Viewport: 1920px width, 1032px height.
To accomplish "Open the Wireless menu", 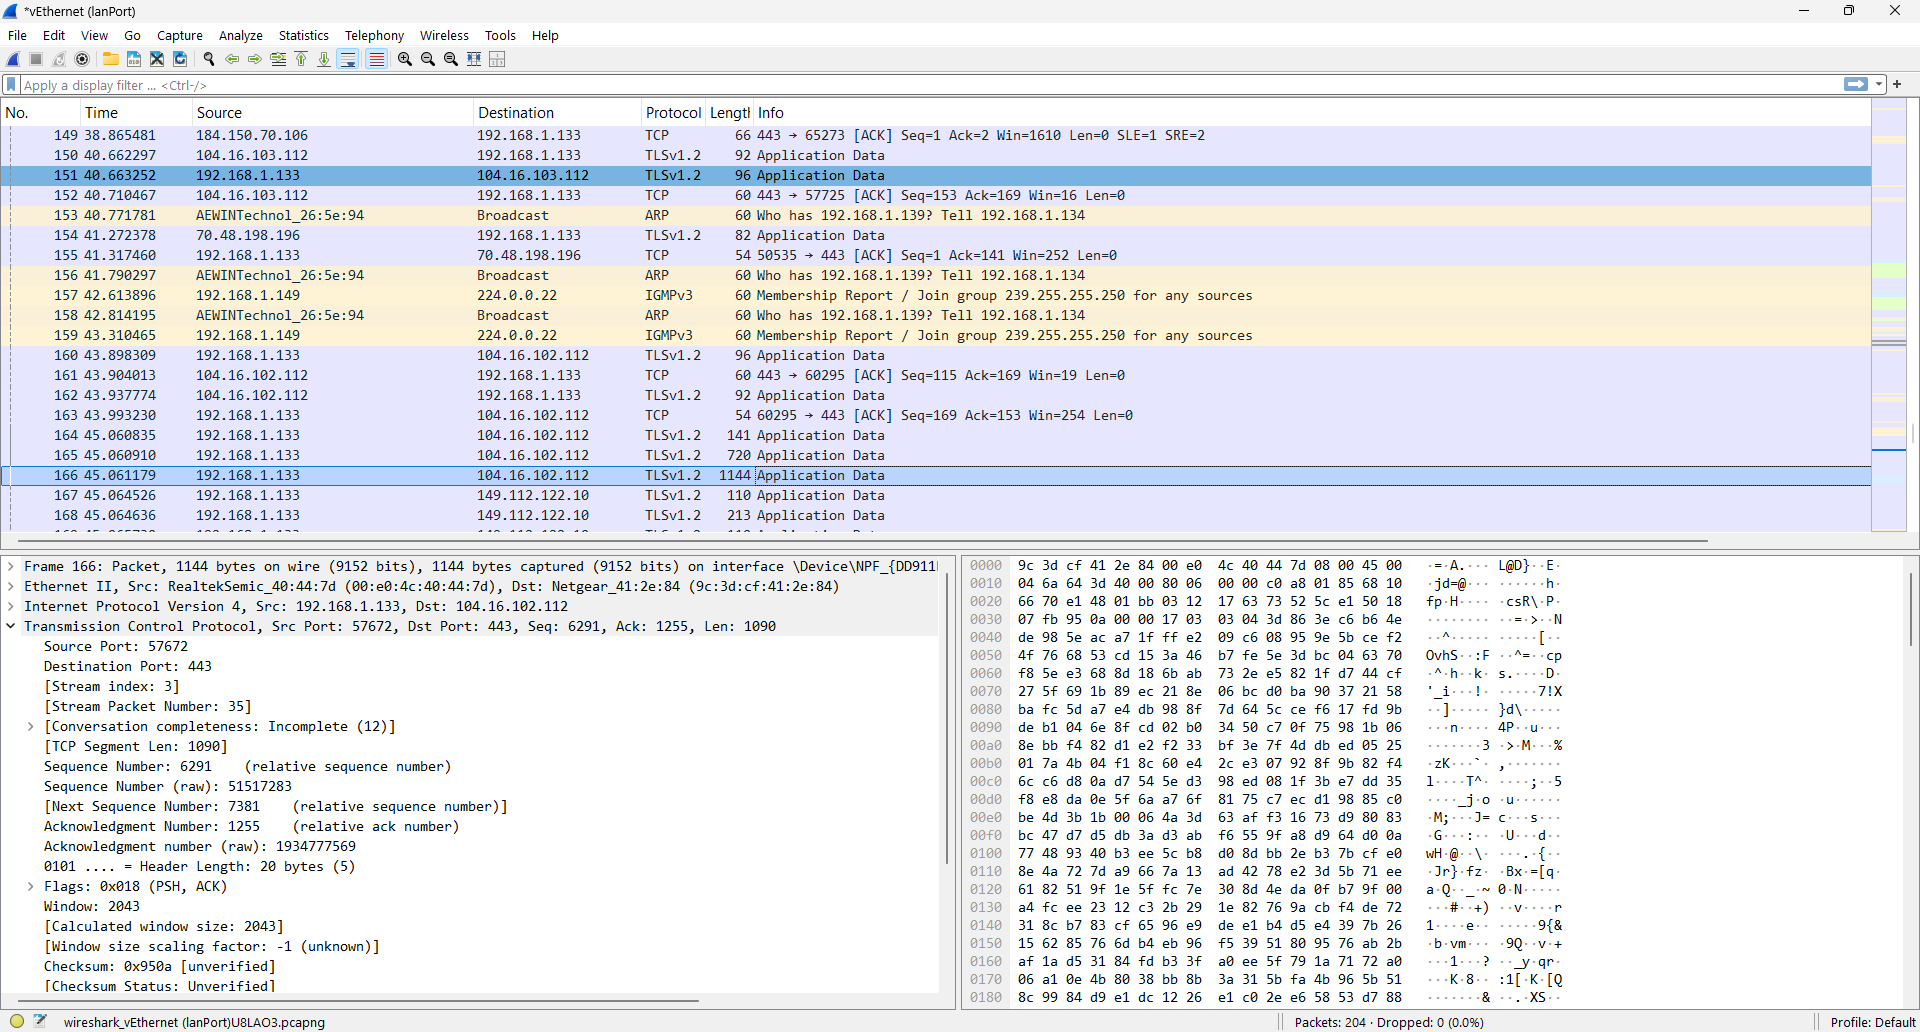I will [444, 35].
